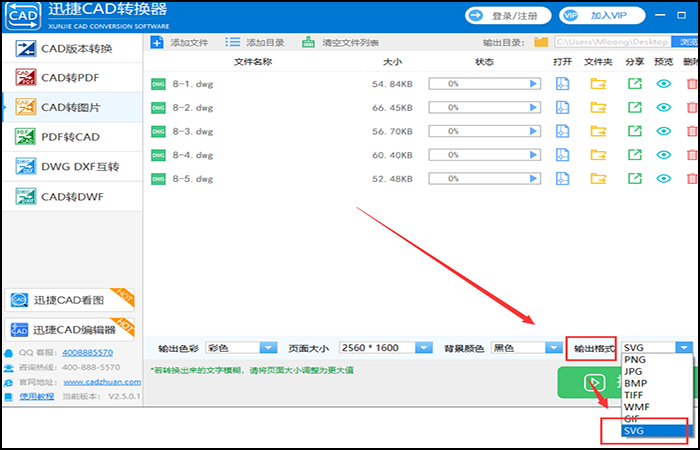Open file 8-5.dwg via its open icon

[x=562, y=179]
